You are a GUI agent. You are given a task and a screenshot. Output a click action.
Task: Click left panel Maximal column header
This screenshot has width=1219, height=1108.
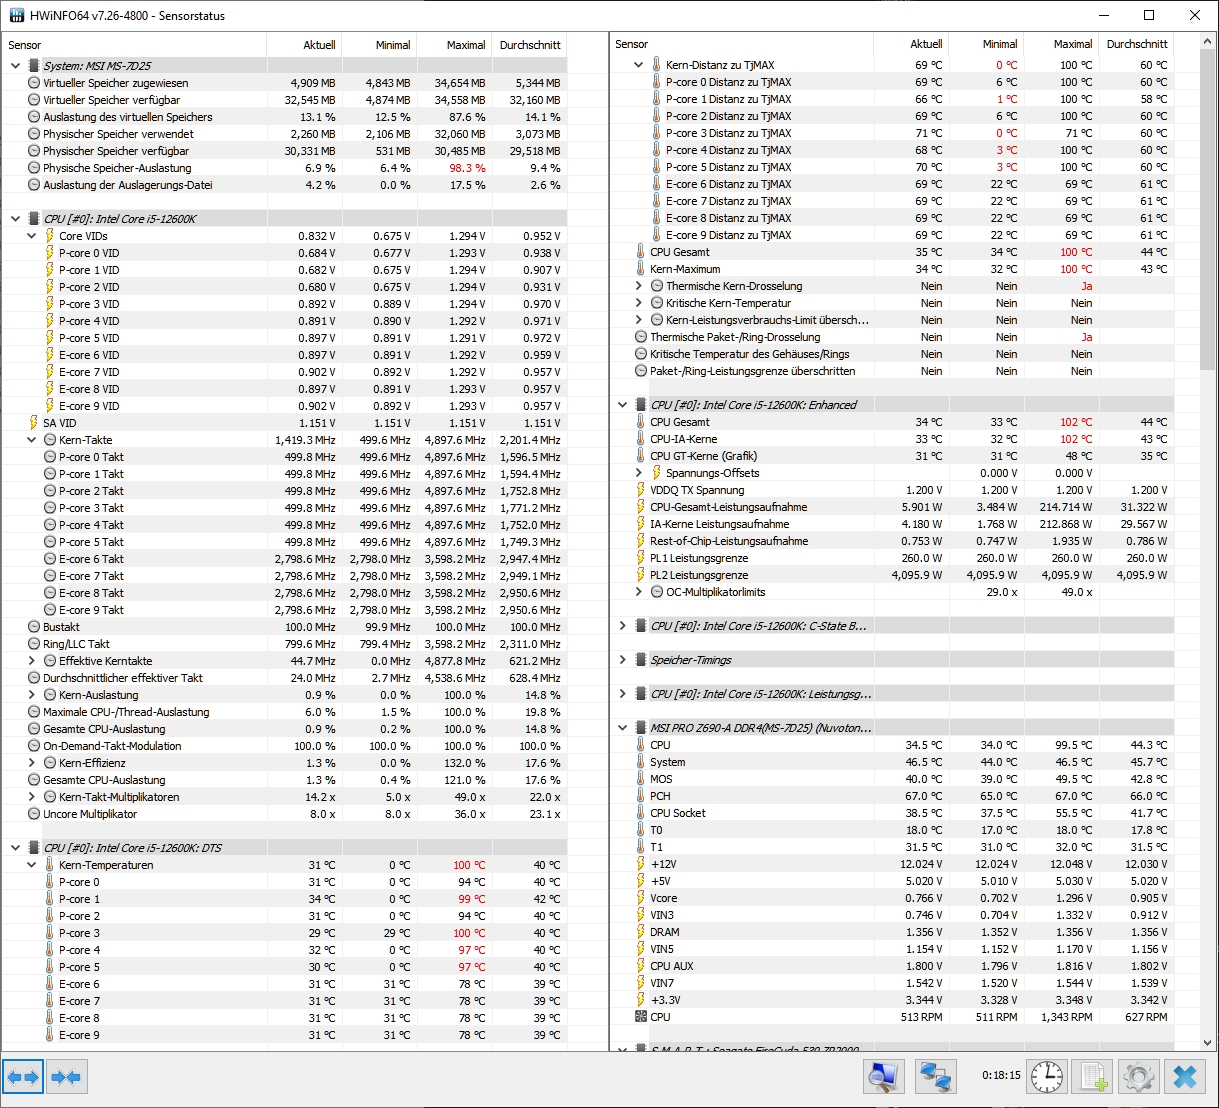coord(454,45)
